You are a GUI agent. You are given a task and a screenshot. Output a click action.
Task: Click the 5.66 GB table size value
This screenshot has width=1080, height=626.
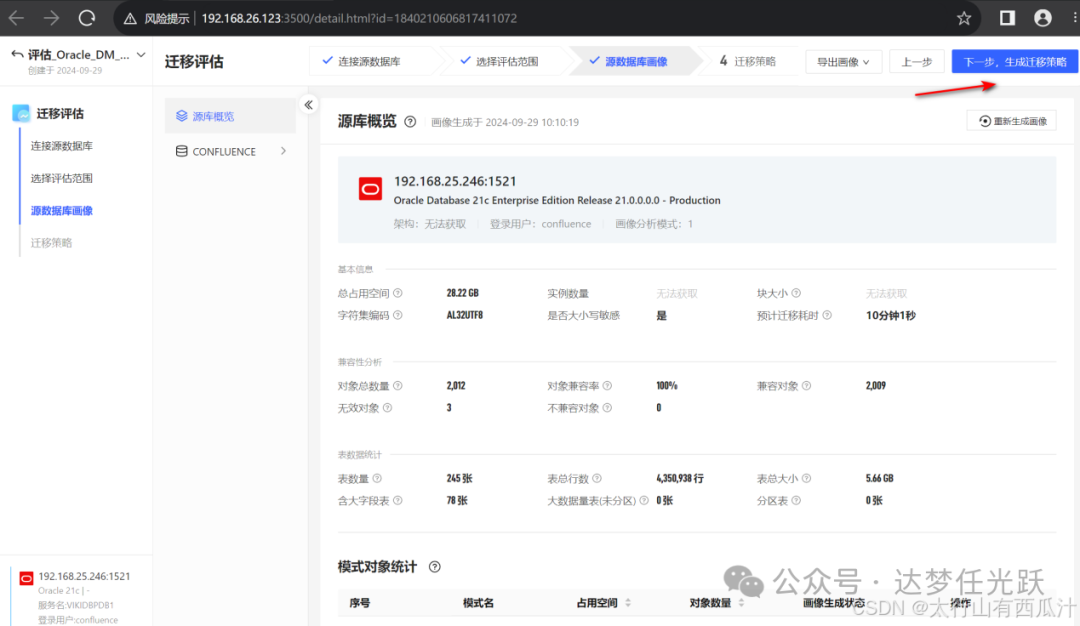click(880, 478)
